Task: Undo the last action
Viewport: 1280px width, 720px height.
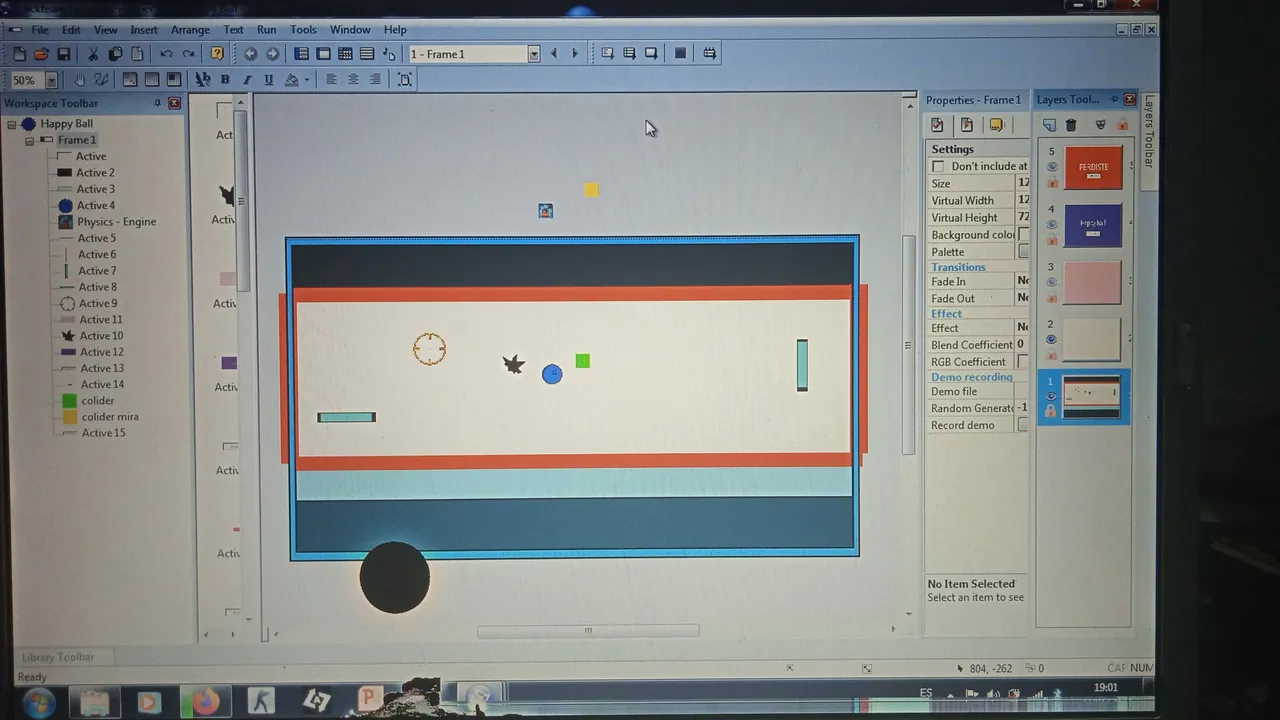Action: point(166,54)
